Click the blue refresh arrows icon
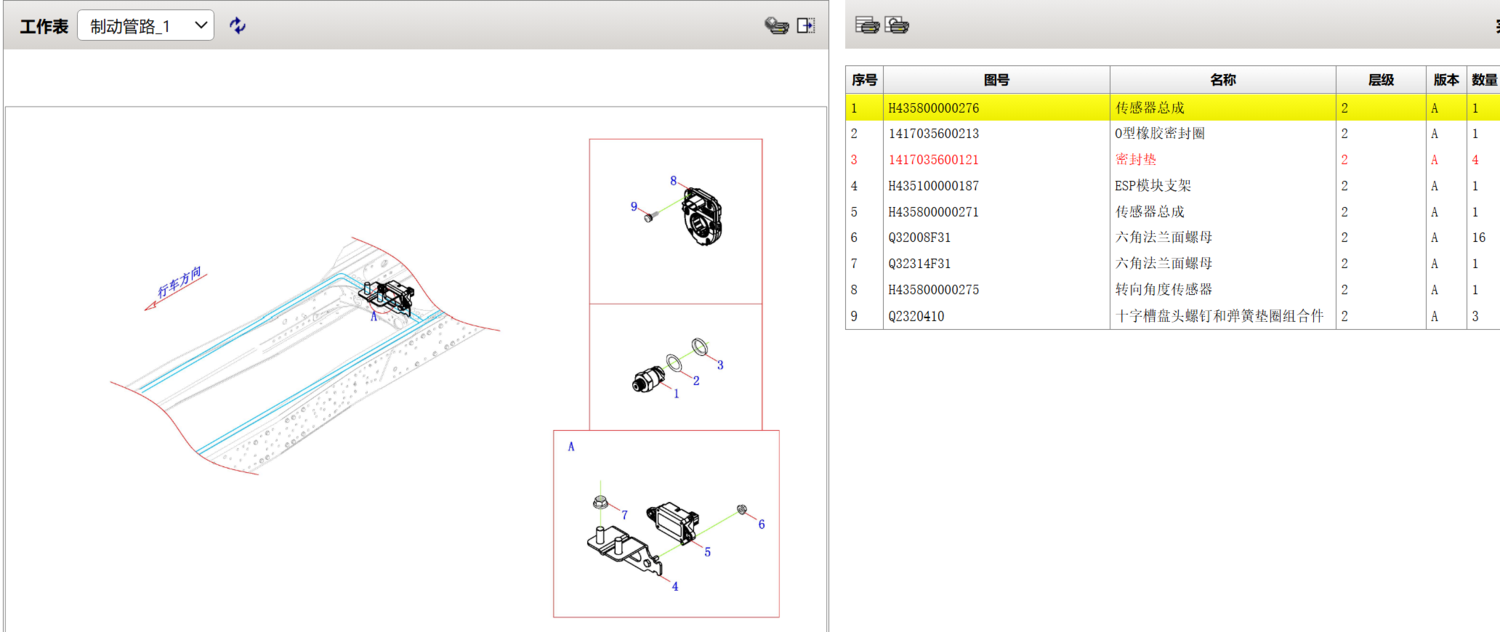Viewport: 1500px width, 632px height. click(x=237, y=26)
